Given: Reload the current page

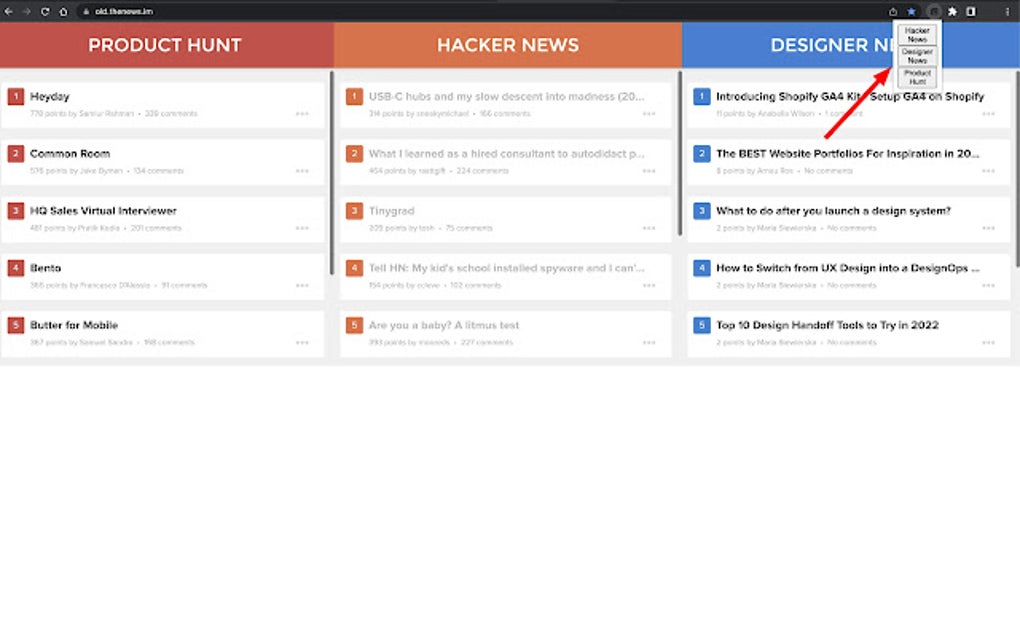Looking at the screenshot, I should 45,11.
